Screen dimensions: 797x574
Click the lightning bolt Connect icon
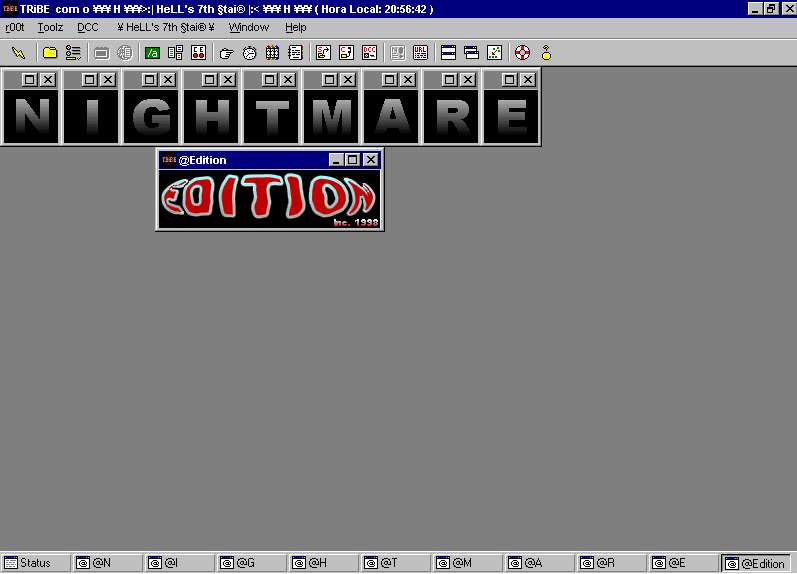click(18, 53)
